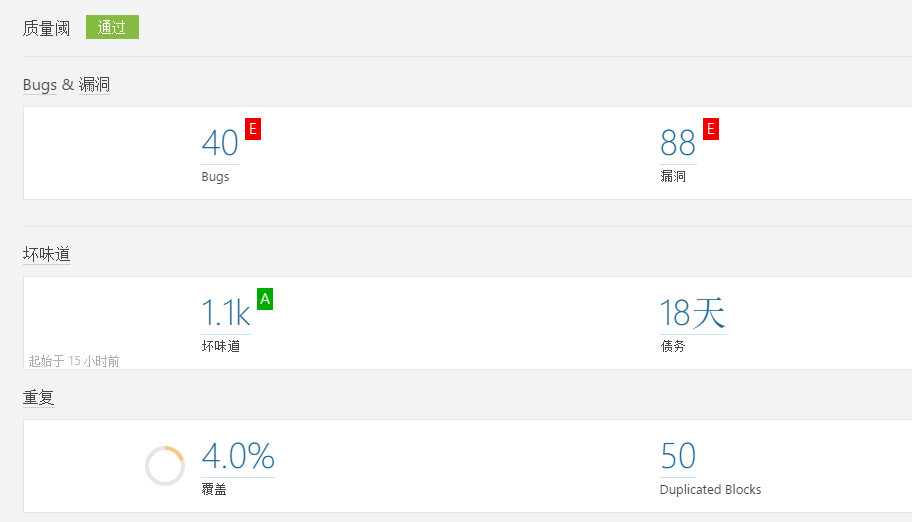Click the Duplicated Blocks label
Image resolution: width=912 pixels, height=522 pixels.
(710, 489)
